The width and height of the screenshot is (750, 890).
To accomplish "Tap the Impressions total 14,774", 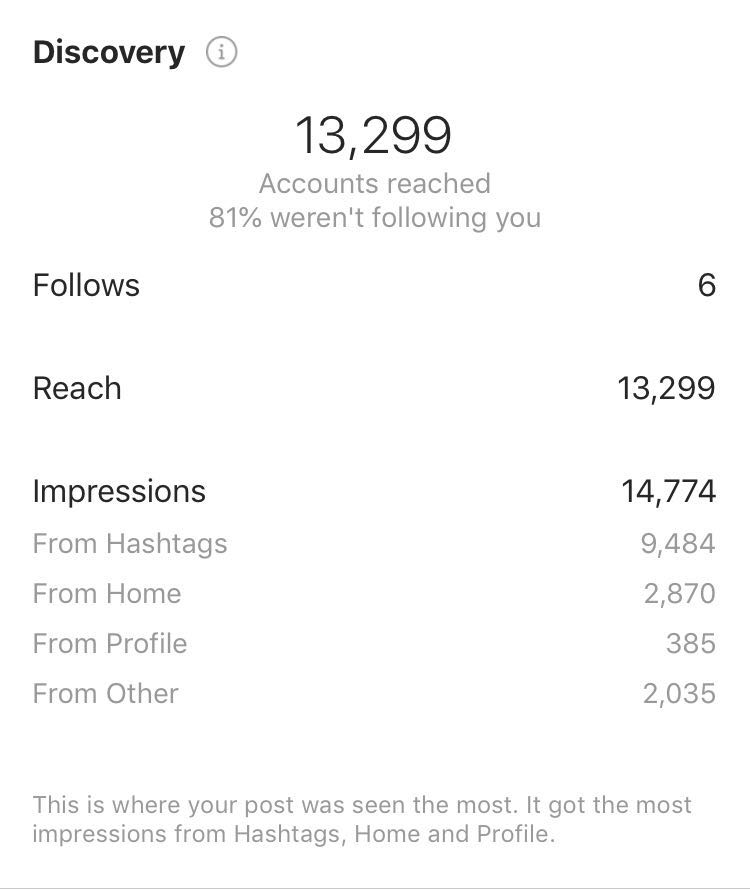I will (669, 492).
